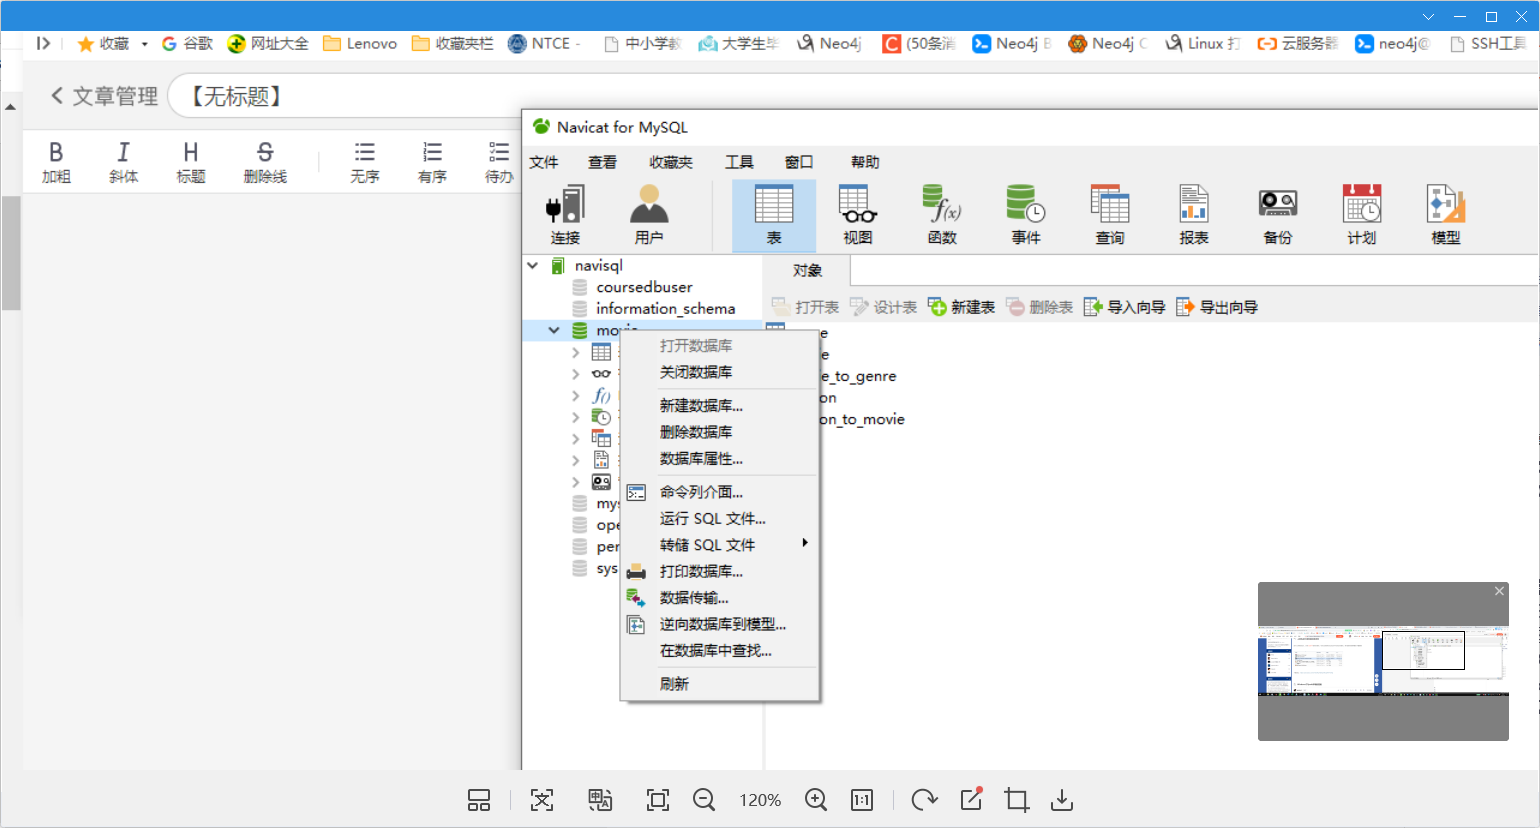Click the zoom out magnifier icon

(704, 800)
